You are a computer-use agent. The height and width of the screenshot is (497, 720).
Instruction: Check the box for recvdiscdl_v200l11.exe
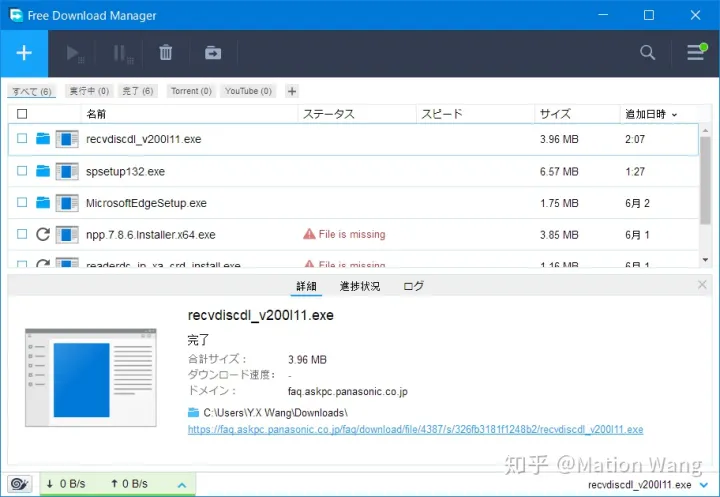pos(22,138)
